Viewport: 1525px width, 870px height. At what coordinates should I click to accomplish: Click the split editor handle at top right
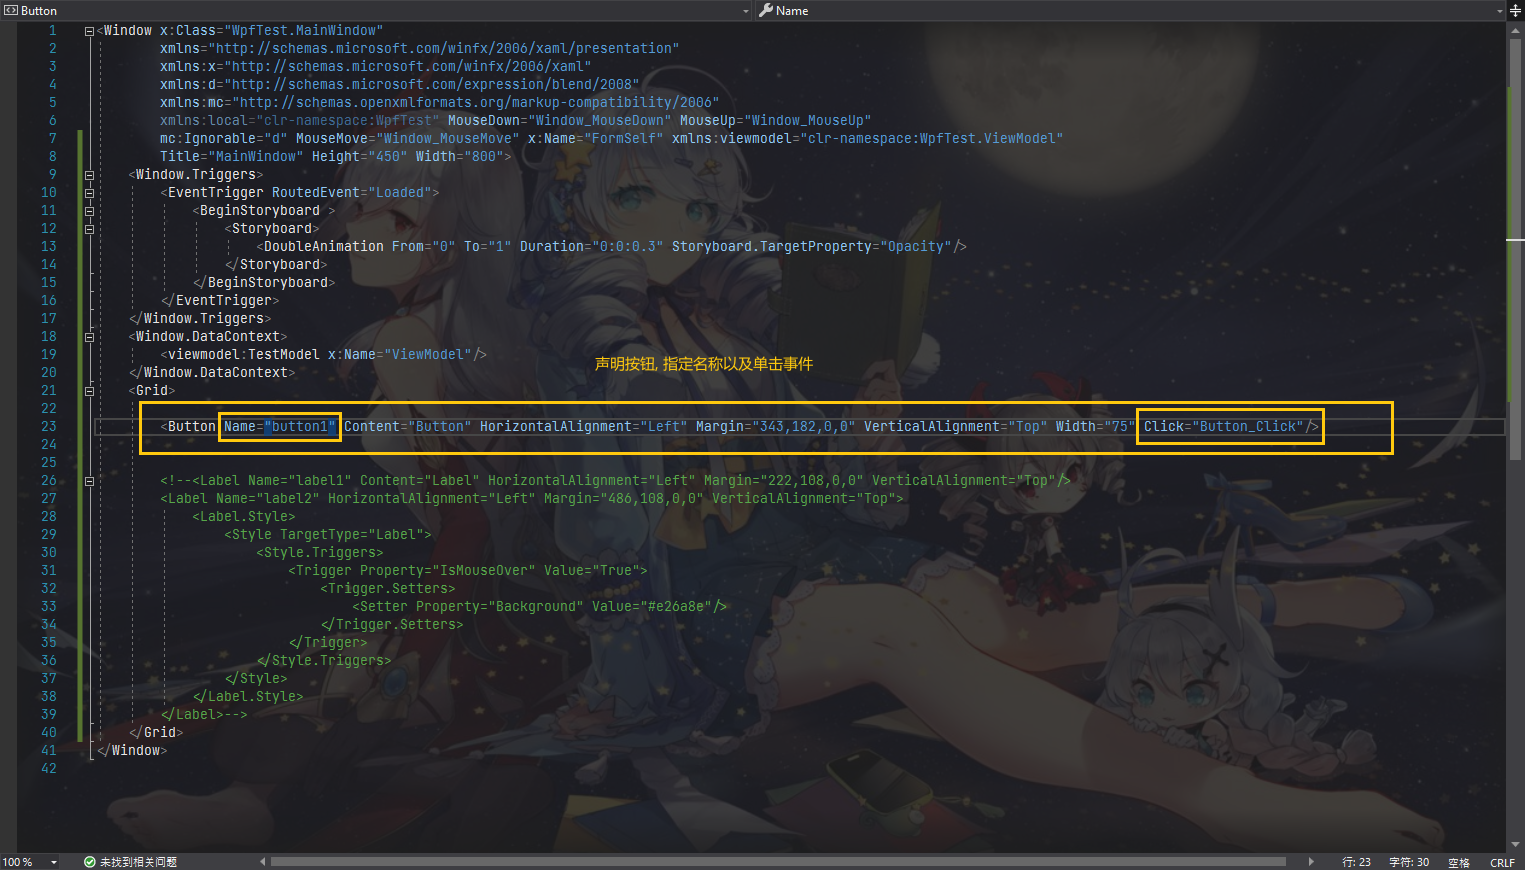(x=1517, y=10)
